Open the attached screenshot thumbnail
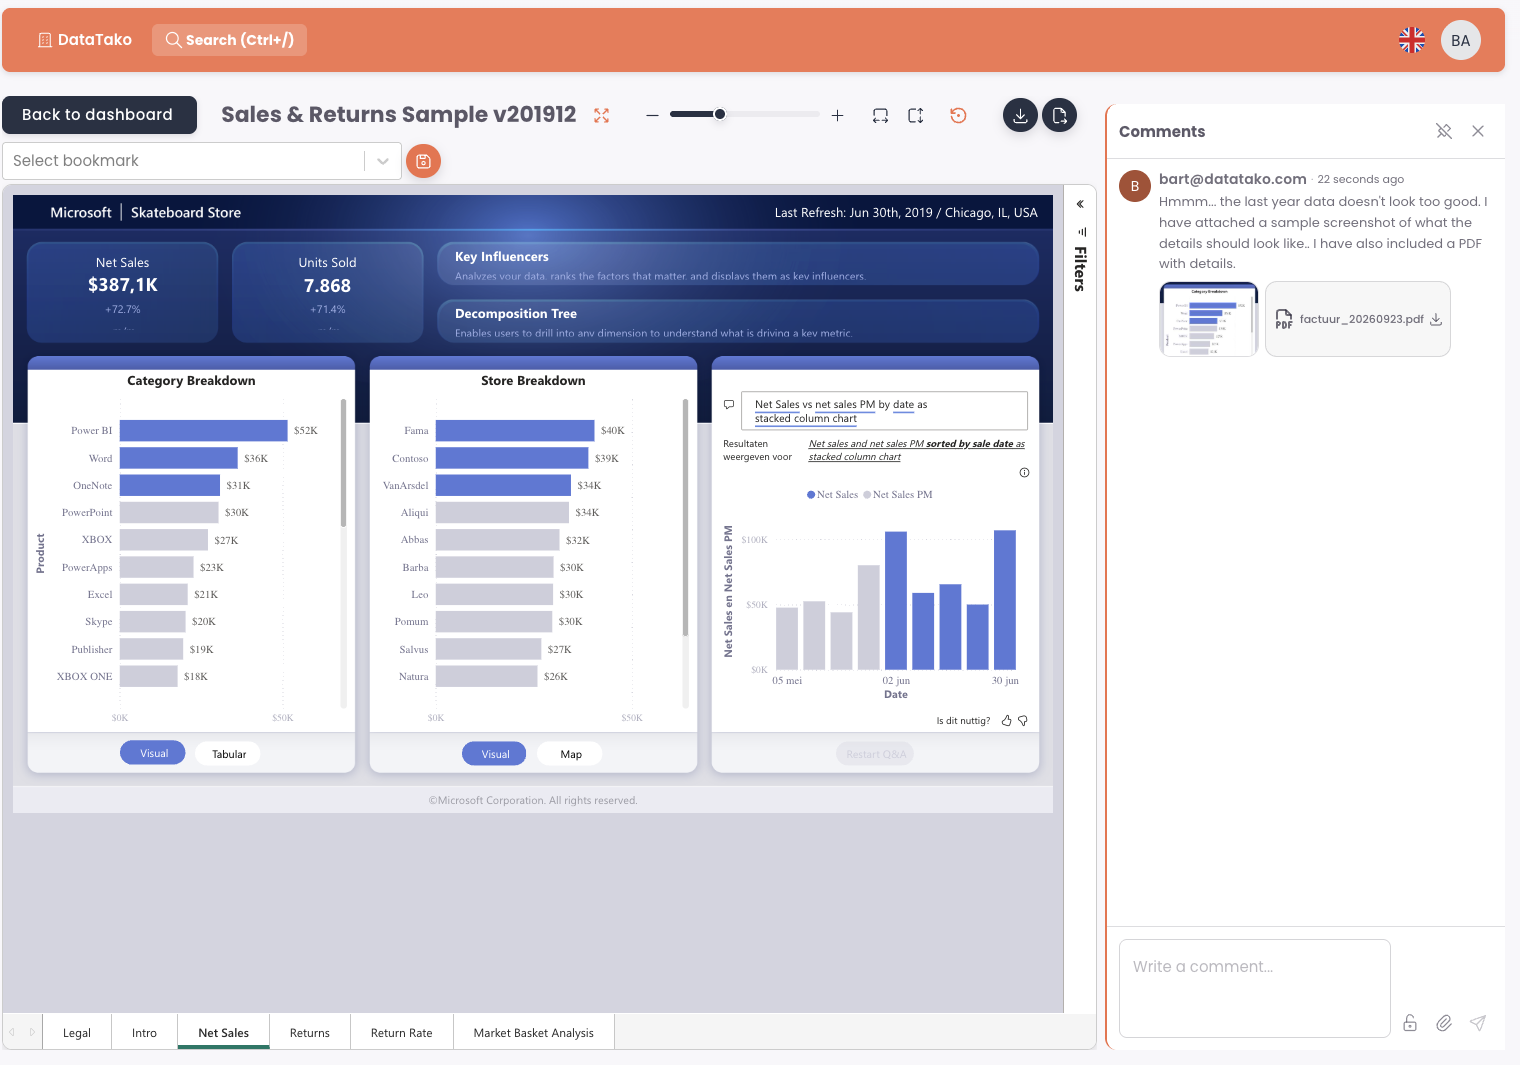 1209,319
